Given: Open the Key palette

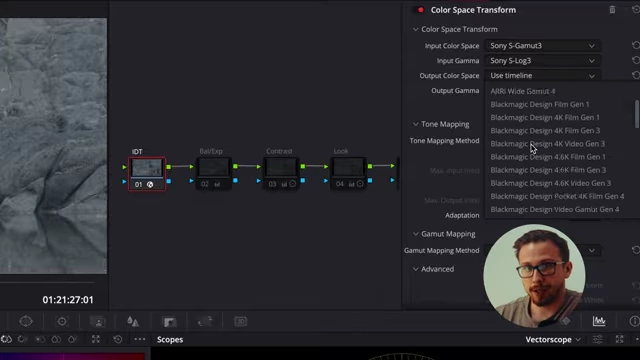Looking at the screenshot, I should point(169,322).
